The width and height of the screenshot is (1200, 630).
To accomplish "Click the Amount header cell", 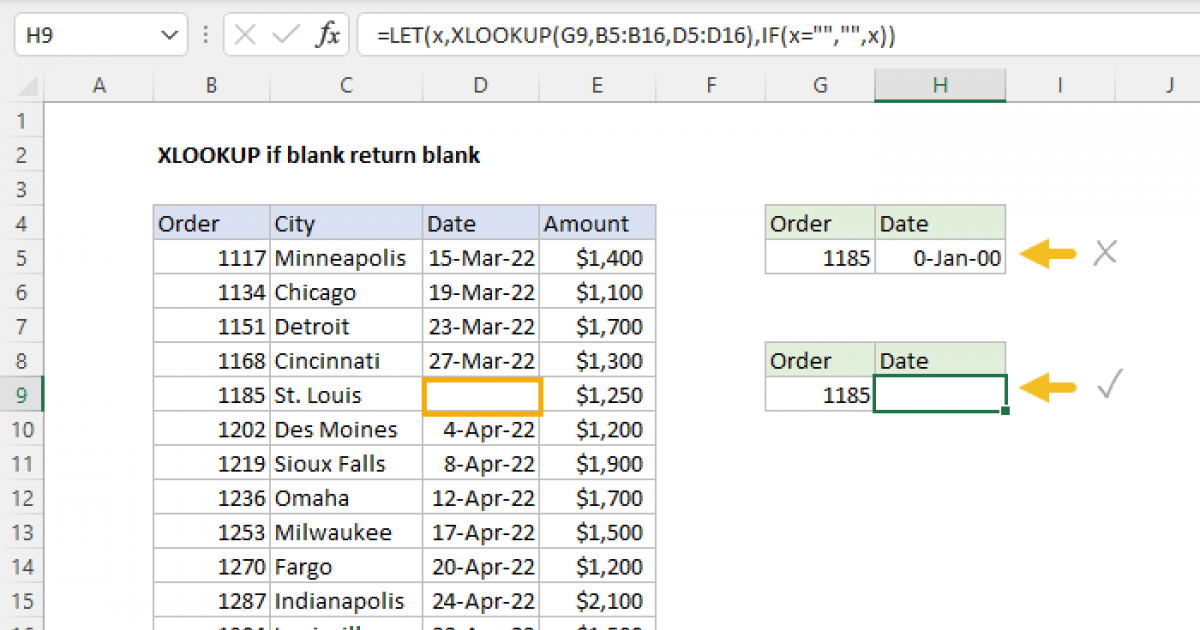I will pyautogui.click(x=597, y=224).
